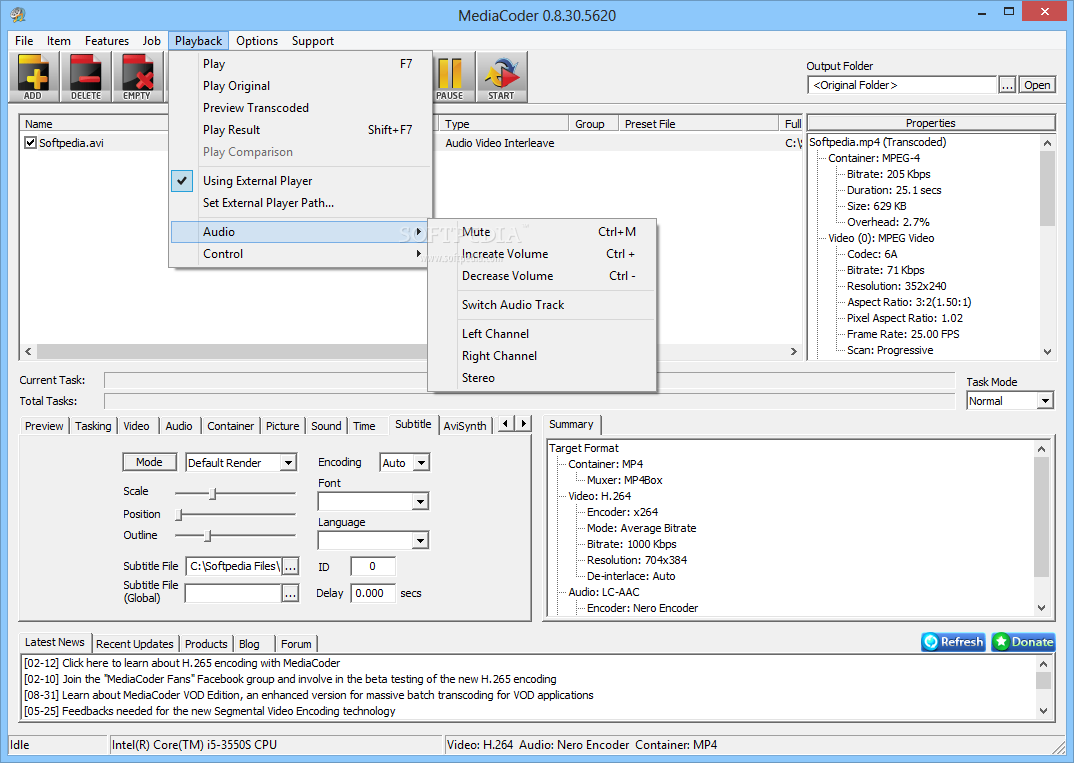Select Increase Volume menu item
The width and height of the screenshot is (1074, 763).
542,253
